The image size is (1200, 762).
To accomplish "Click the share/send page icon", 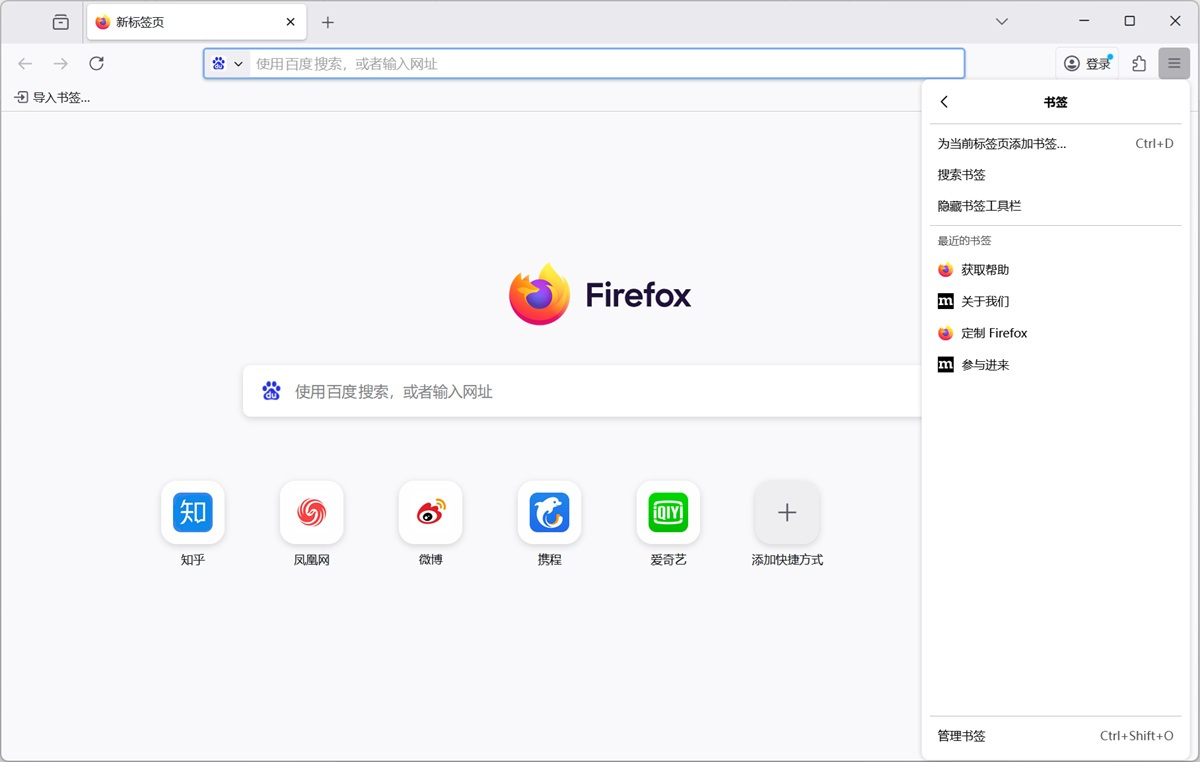I will click(1138, 62).
